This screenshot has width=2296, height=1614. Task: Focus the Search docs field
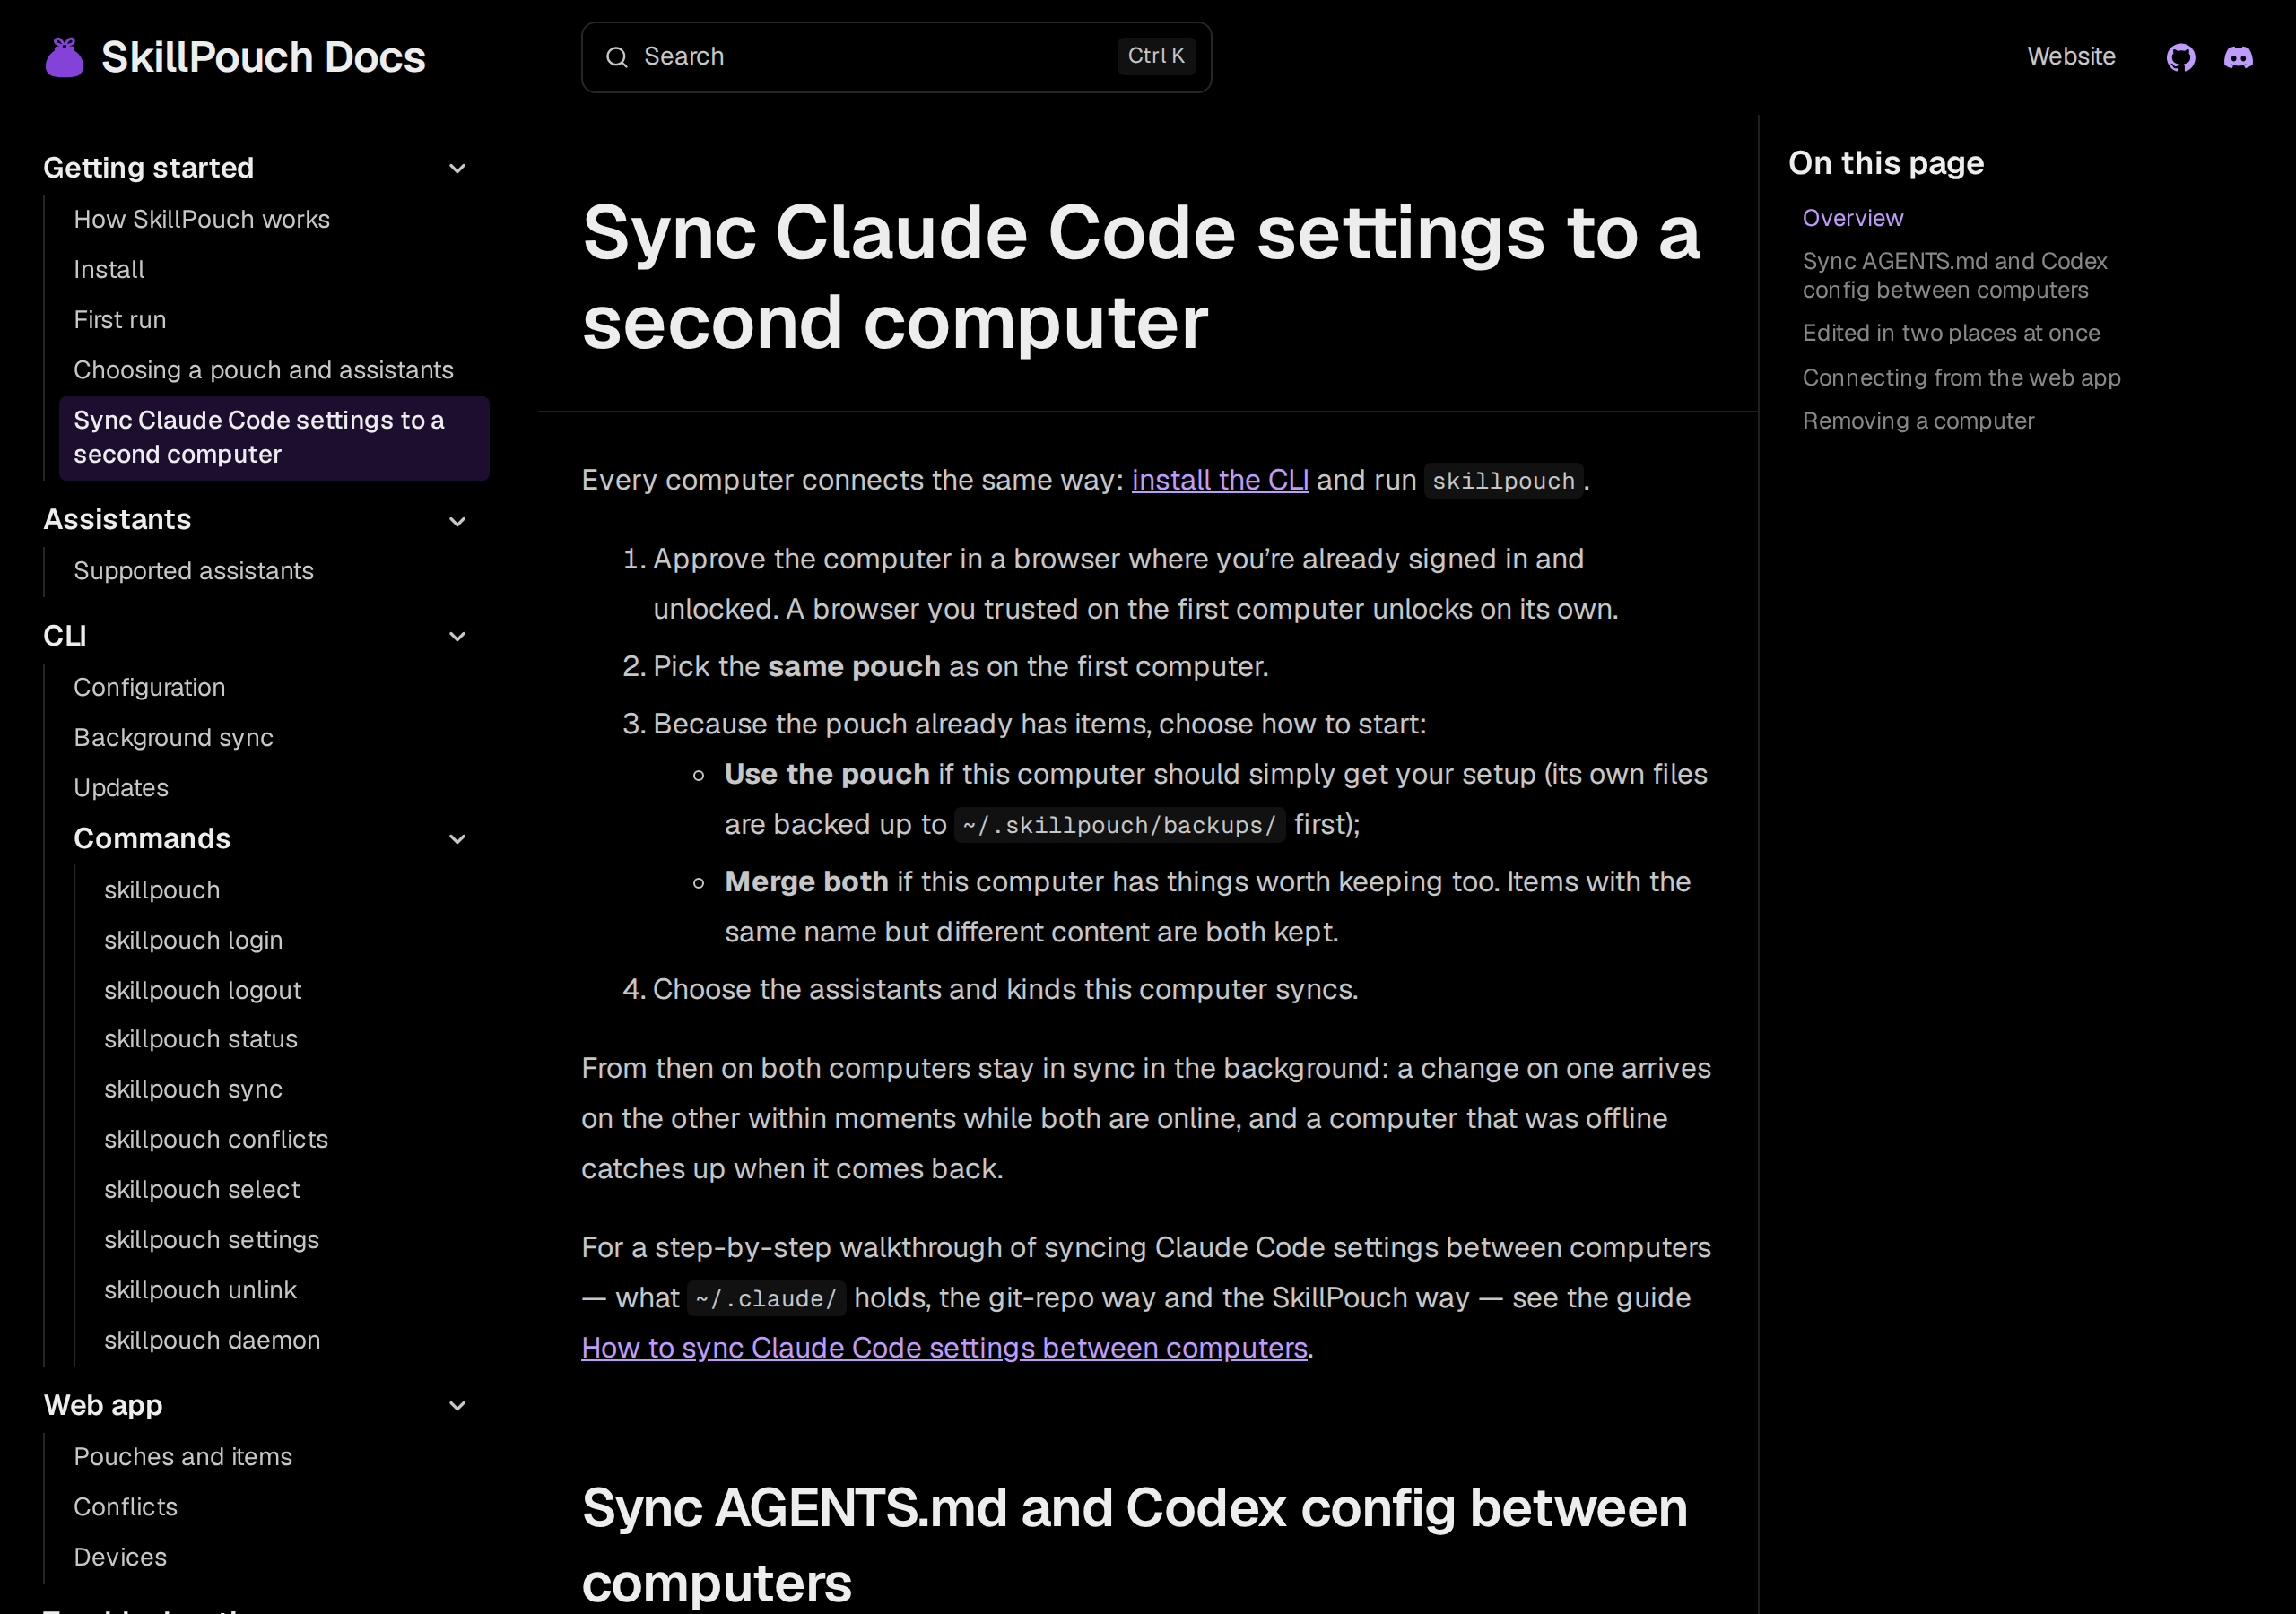(896, 57)
